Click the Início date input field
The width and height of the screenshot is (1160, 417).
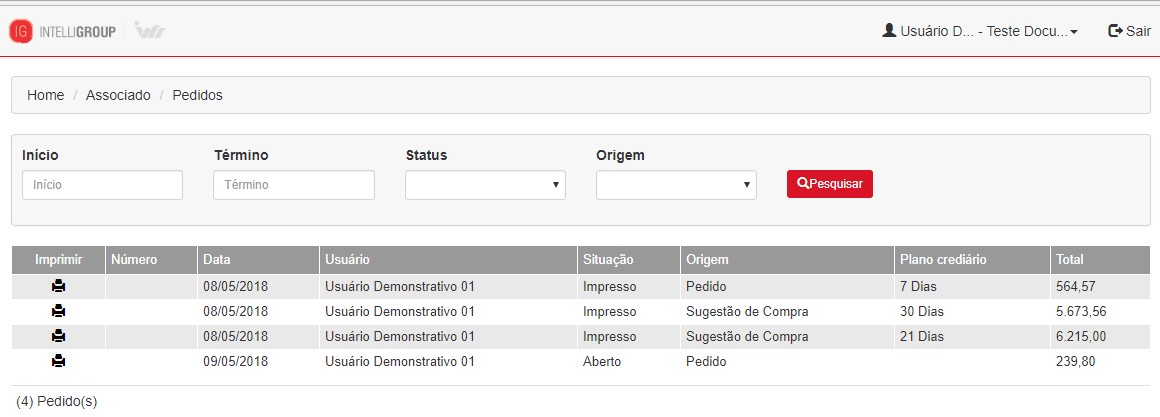pyautogui.click(x=102, y=185)
